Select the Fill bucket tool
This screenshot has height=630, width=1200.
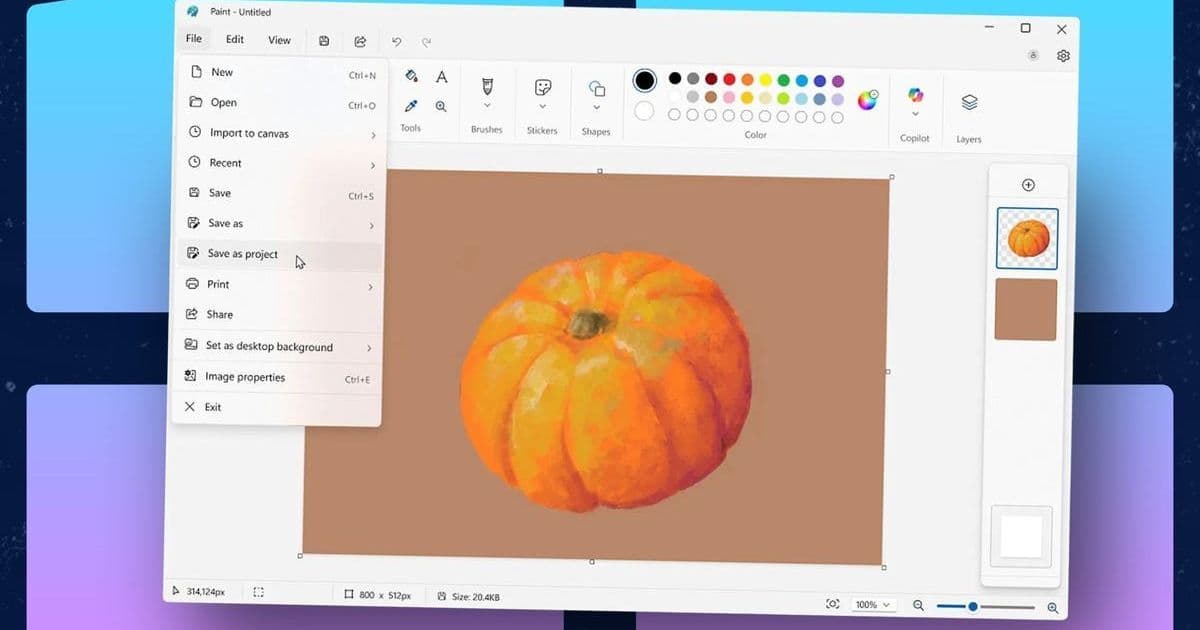tap(410, 76)
